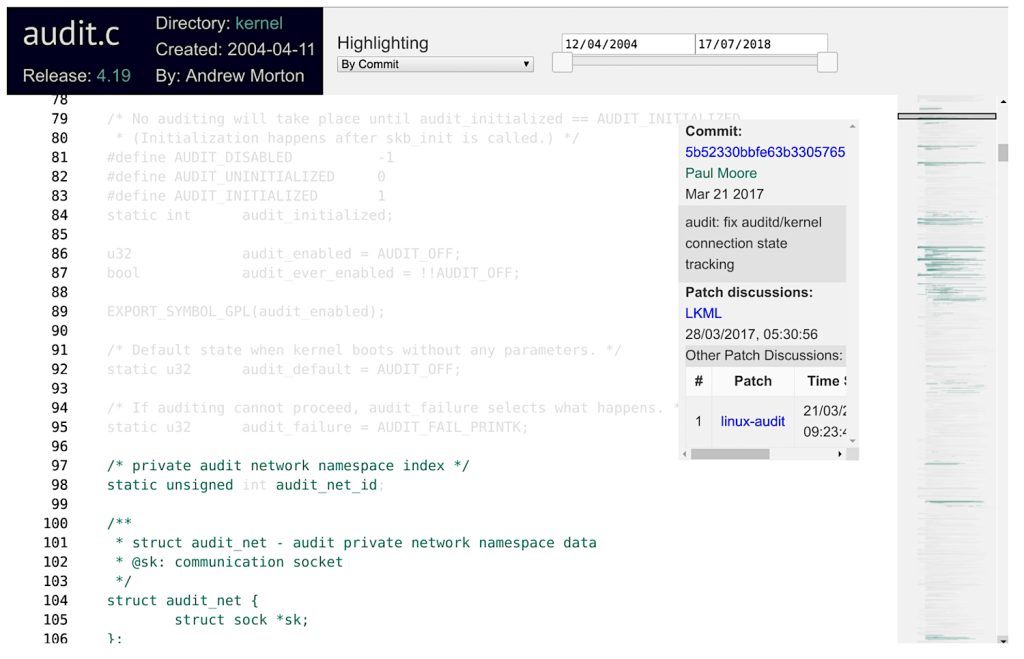Click the commit panel's scroll-down arrow
The width and height of the screenshot is (1024, 659).
point(852,440)
